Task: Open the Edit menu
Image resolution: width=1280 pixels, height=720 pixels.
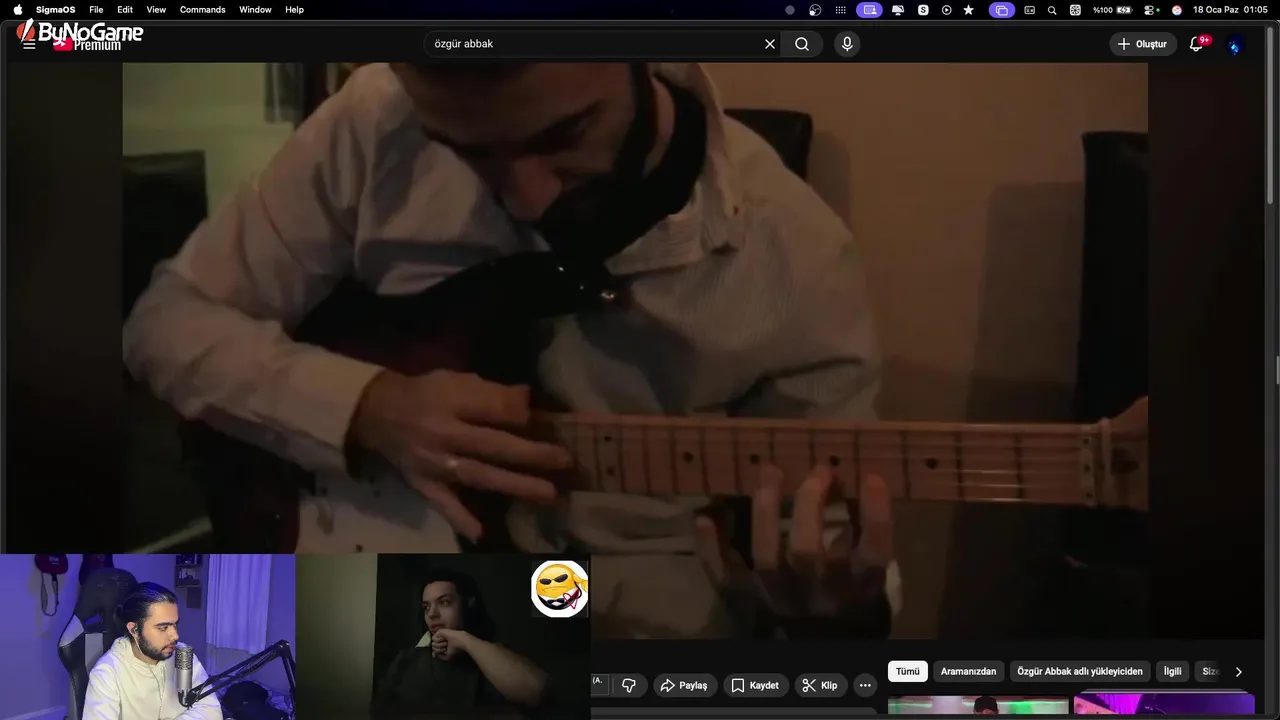Action: [x=125, y=9]
